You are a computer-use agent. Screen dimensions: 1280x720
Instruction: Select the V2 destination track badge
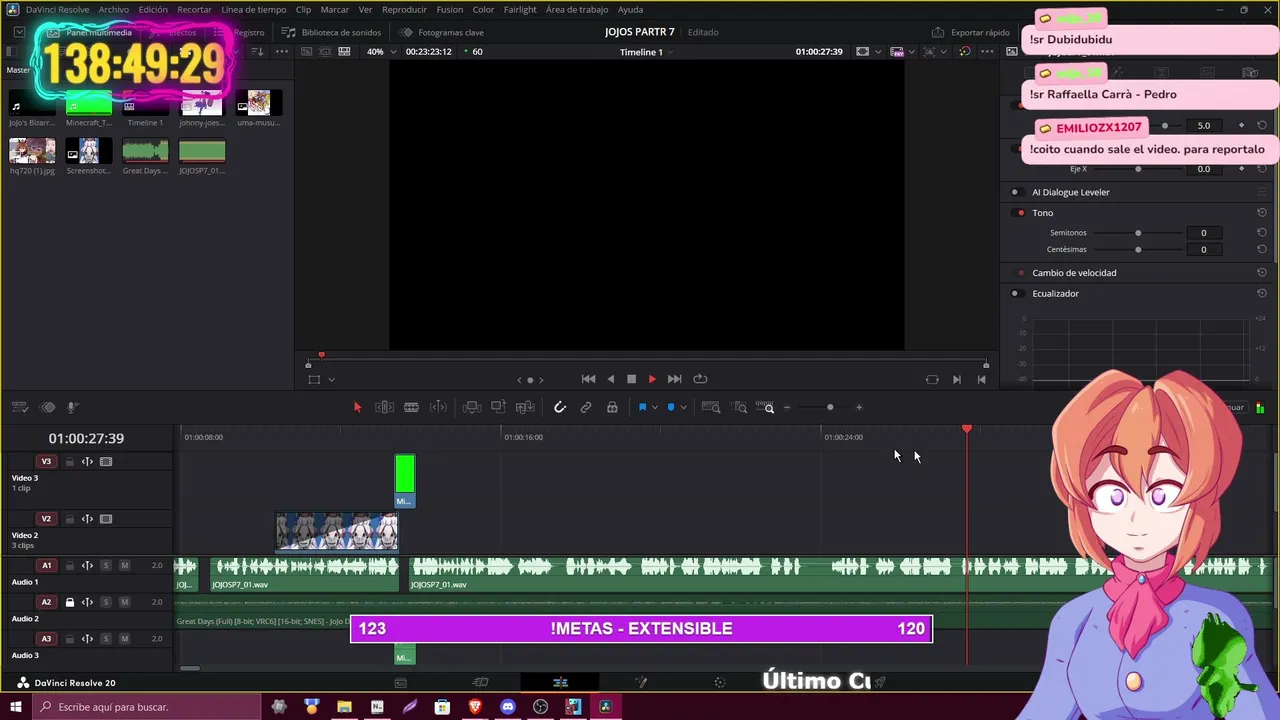pos(46,519)
